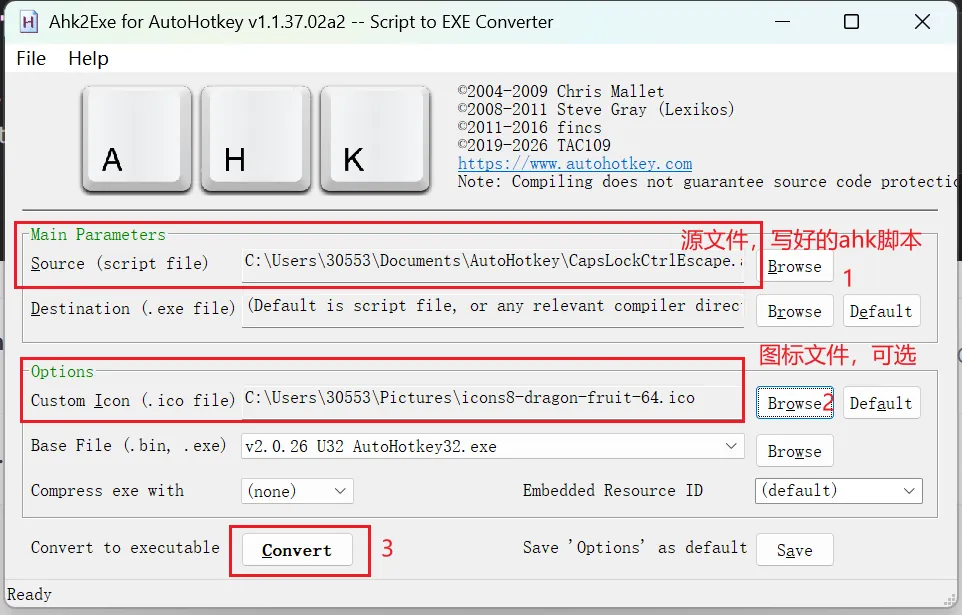The width and height of the screenshot is (962, 615).
Task: Click the Ahk2Exe title bar app icon
Action: click(28, 22)
